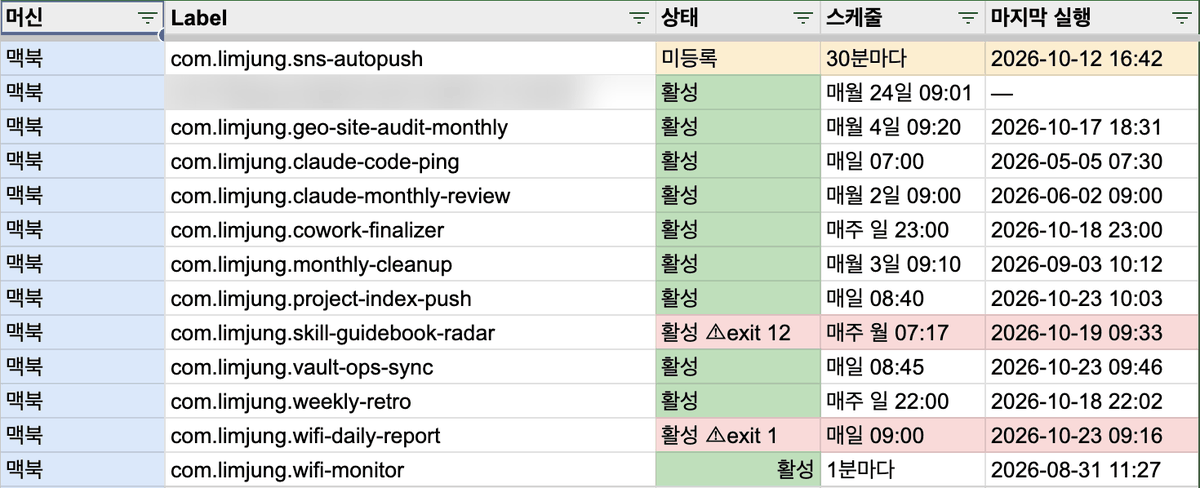
Task: Click the 매일 08:40 schedule cell
Action: [x=902, y=298]
